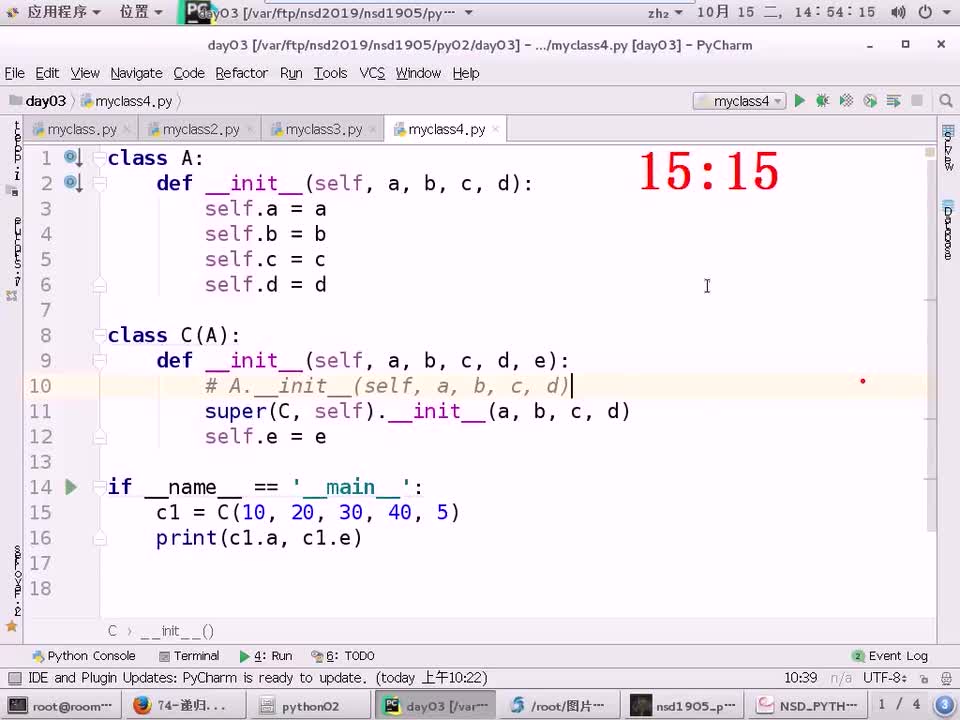Open the VCS menu

pos(372,73)
